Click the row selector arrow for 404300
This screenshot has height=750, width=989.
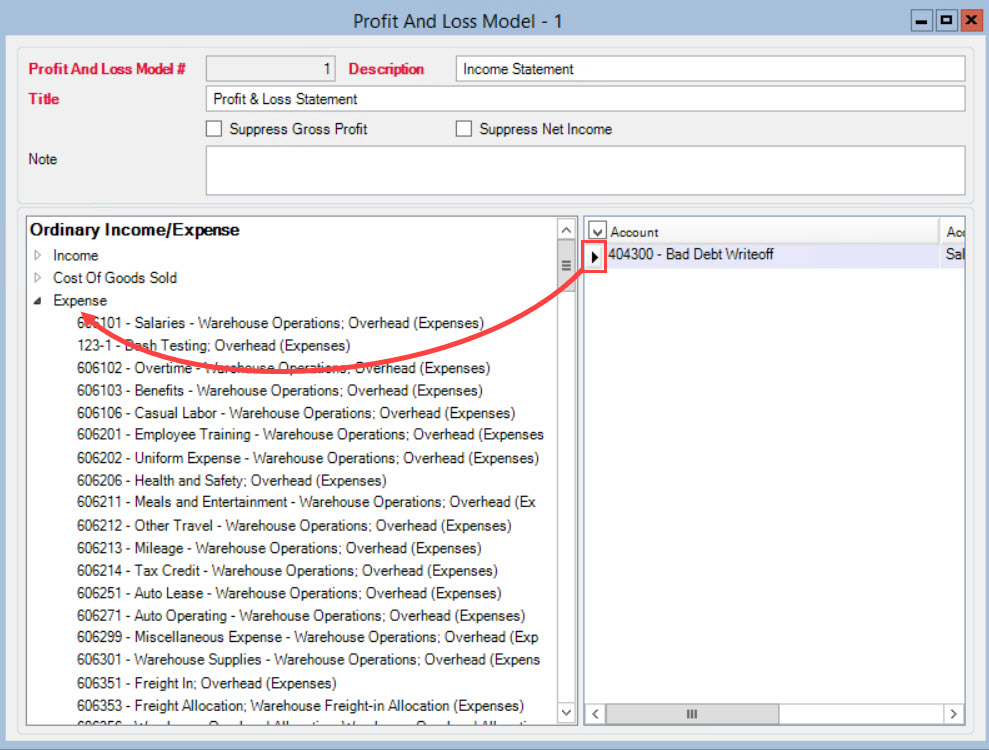click(594, 256)
